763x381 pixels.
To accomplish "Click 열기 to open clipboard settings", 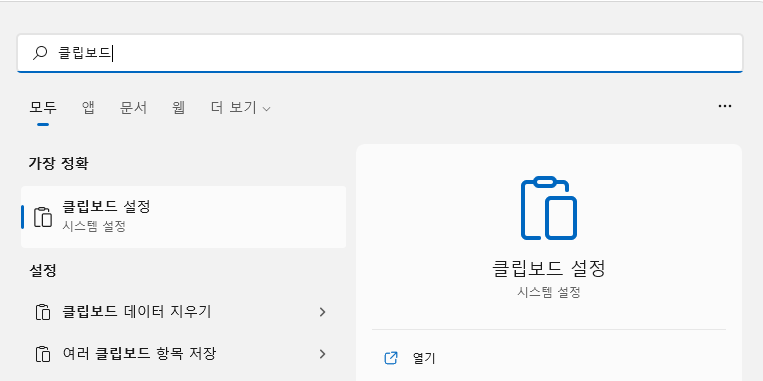I will (x=423, y=359).
